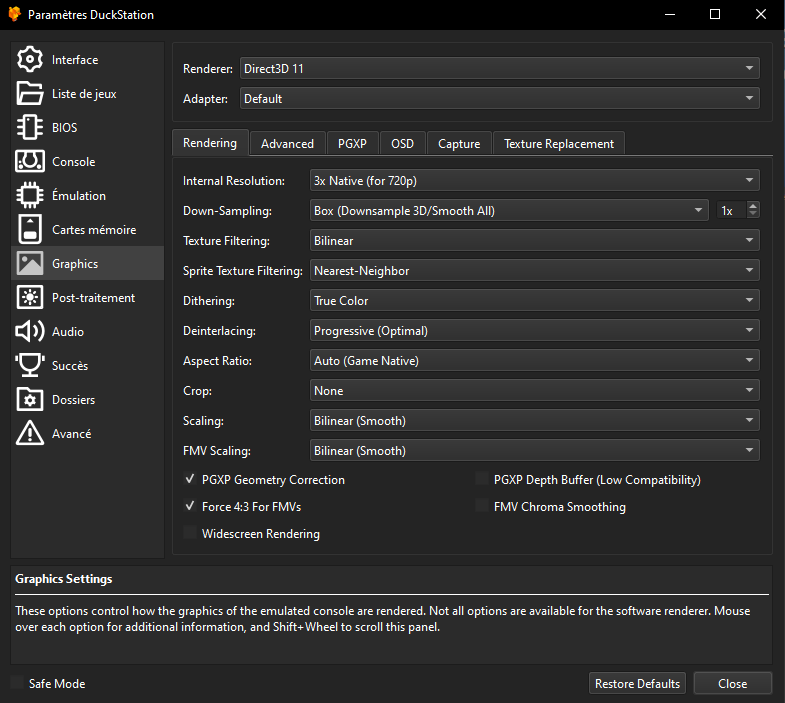
Task: Enable Widescreen Rendering checkbox
Action: [x=190, y=533]
